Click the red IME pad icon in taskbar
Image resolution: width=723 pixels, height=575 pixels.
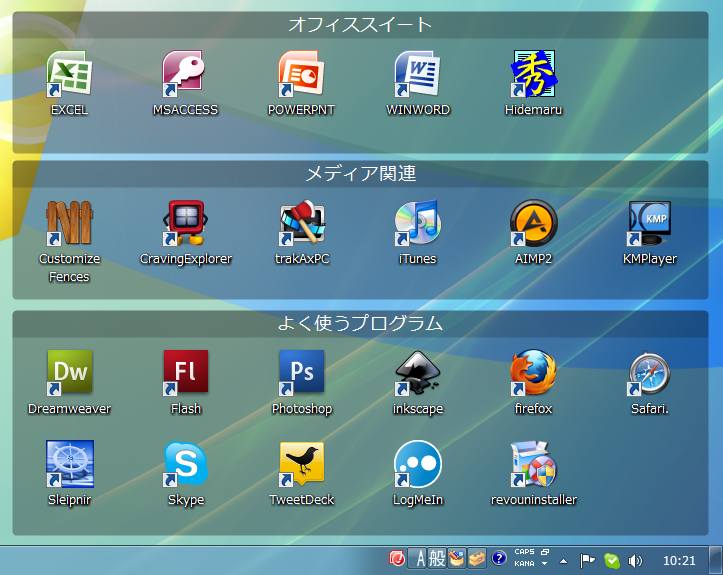click(397, 559)
